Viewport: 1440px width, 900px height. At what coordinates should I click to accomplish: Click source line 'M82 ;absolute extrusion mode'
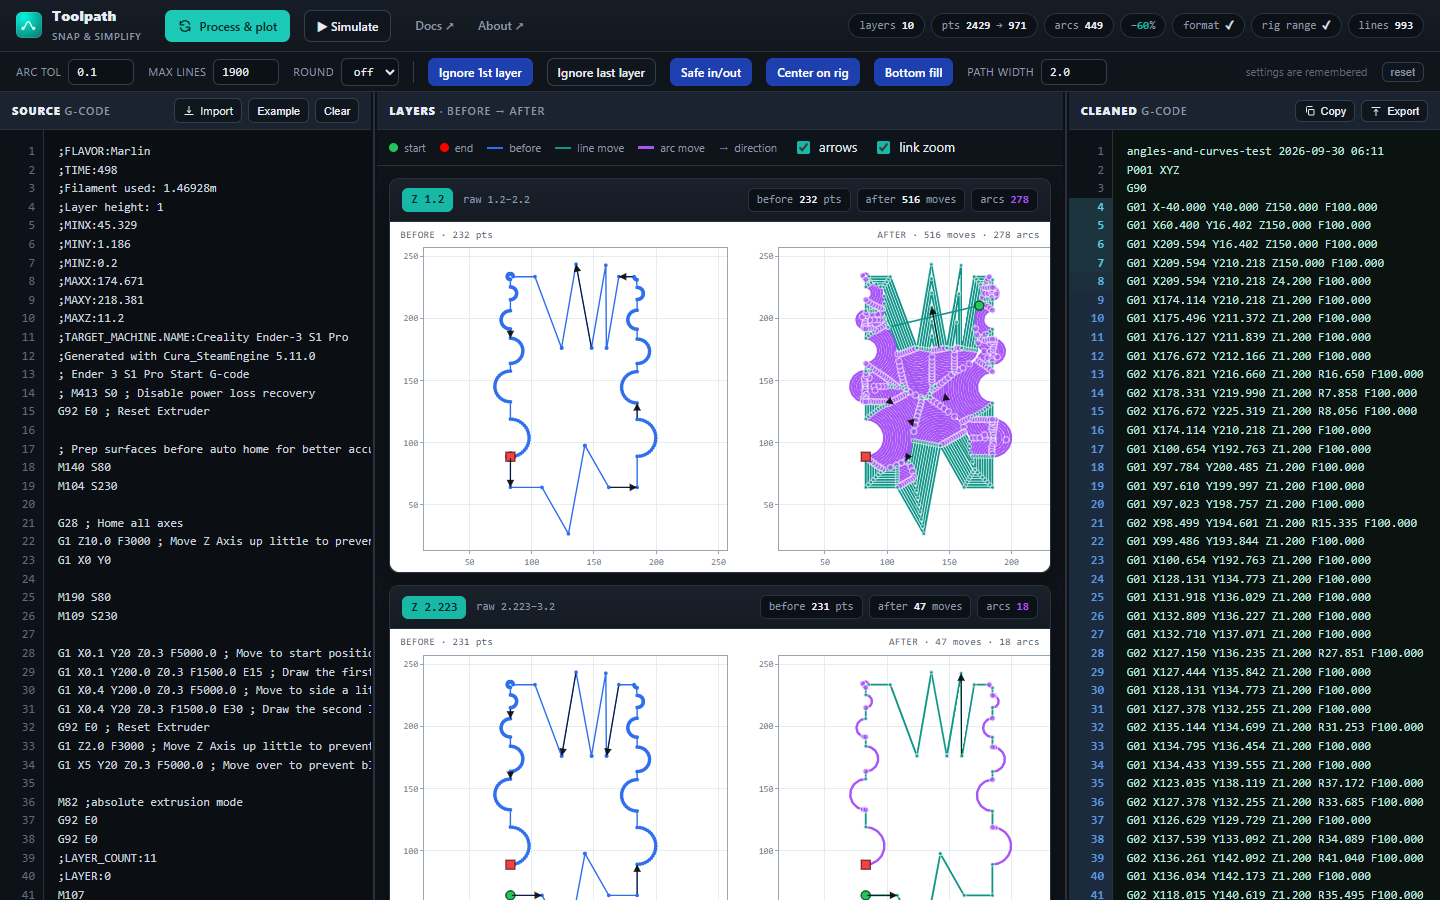point(150,802)
